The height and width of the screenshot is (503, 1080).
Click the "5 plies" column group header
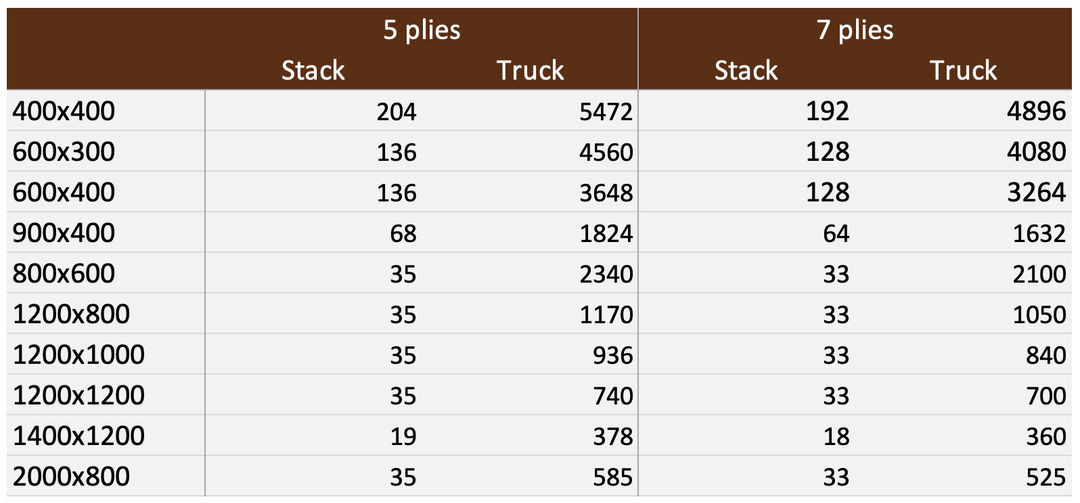pyautogui.click(x=421, y=30)
